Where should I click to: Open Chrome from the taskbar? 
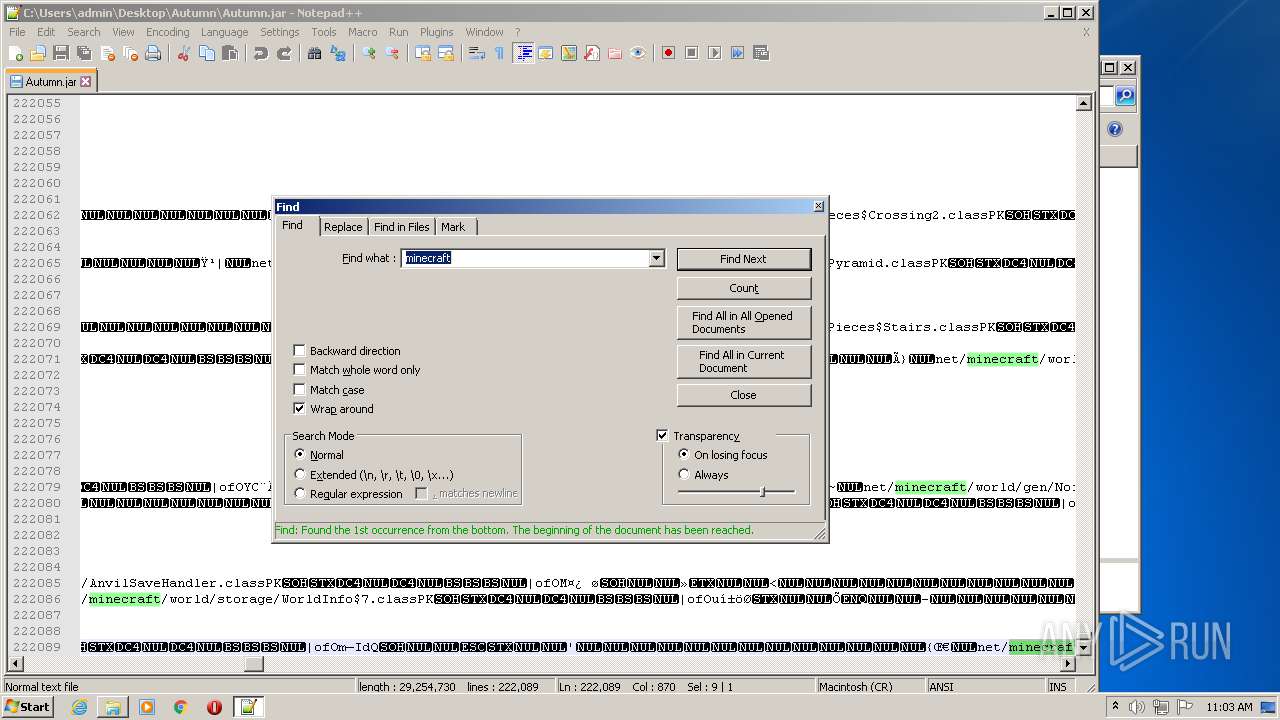coord(180,707)
